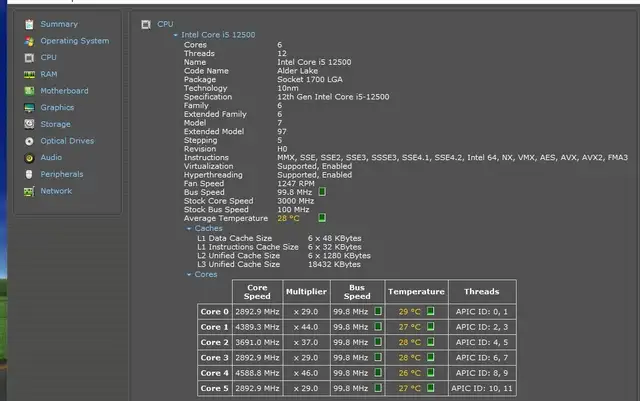This screenshot has height=401, width=640.
Task: Select the Optical Drives disc icon
Action: point(29,141)
